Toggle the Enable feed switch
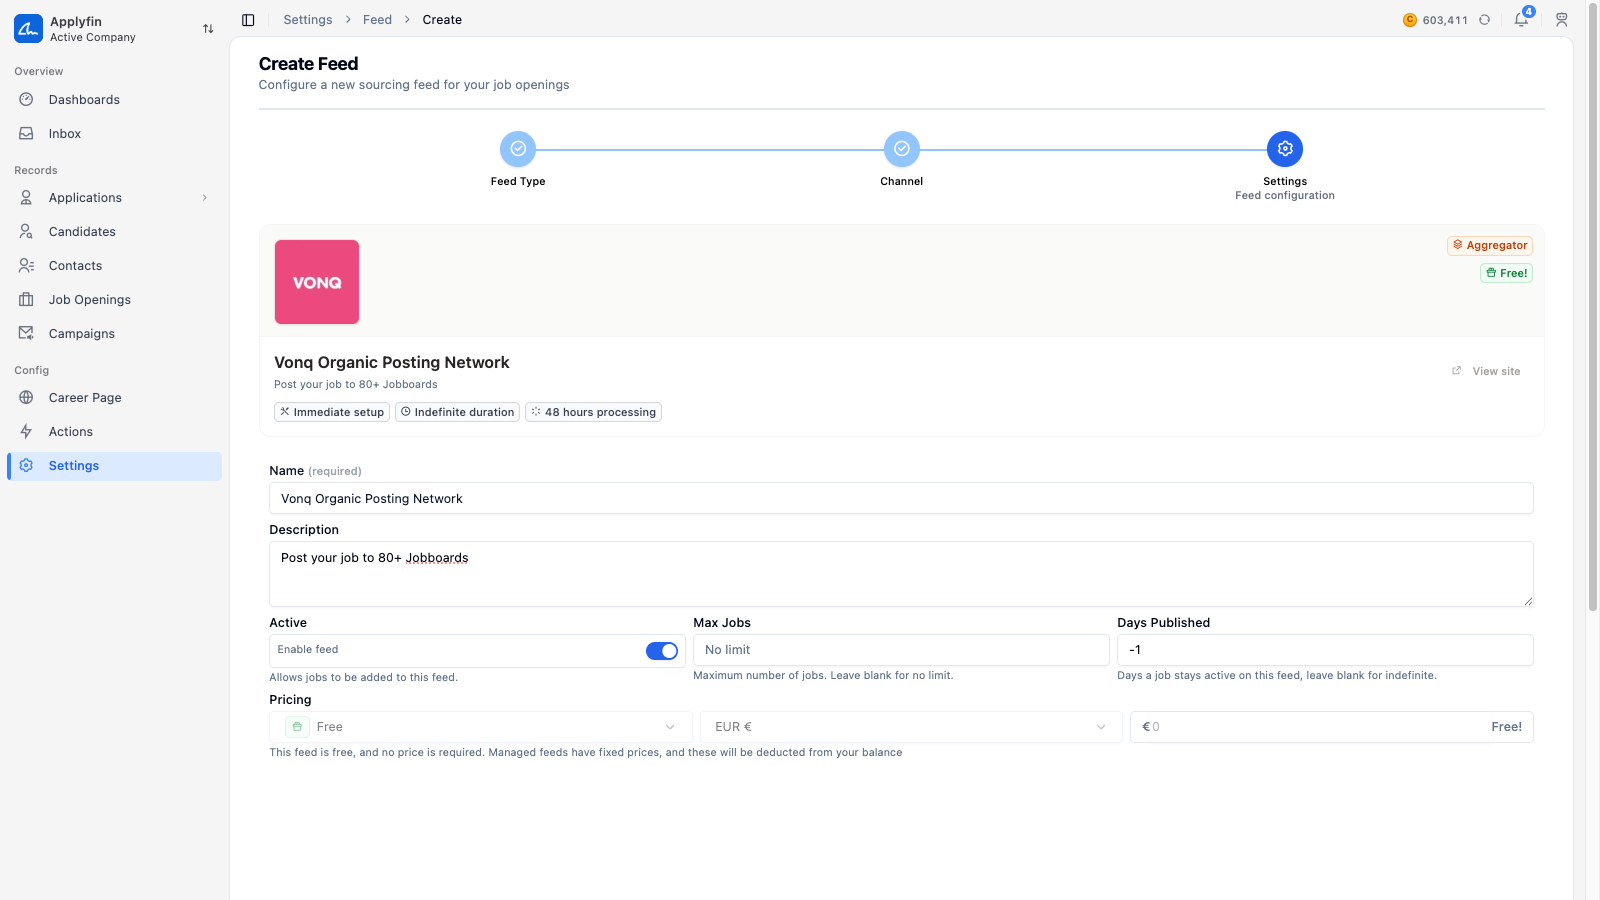1600x900 pixels. tap(662, 651)
